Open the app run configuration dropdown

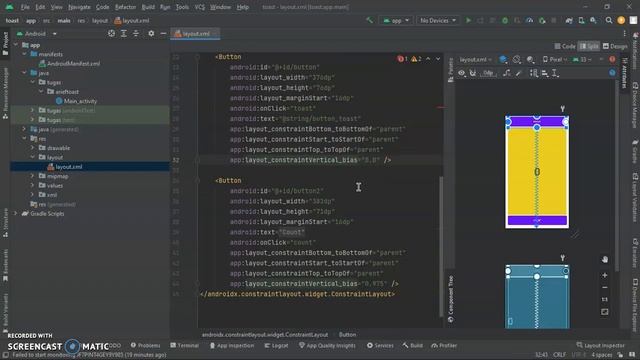pyautogui.click(x=396, y=20)
